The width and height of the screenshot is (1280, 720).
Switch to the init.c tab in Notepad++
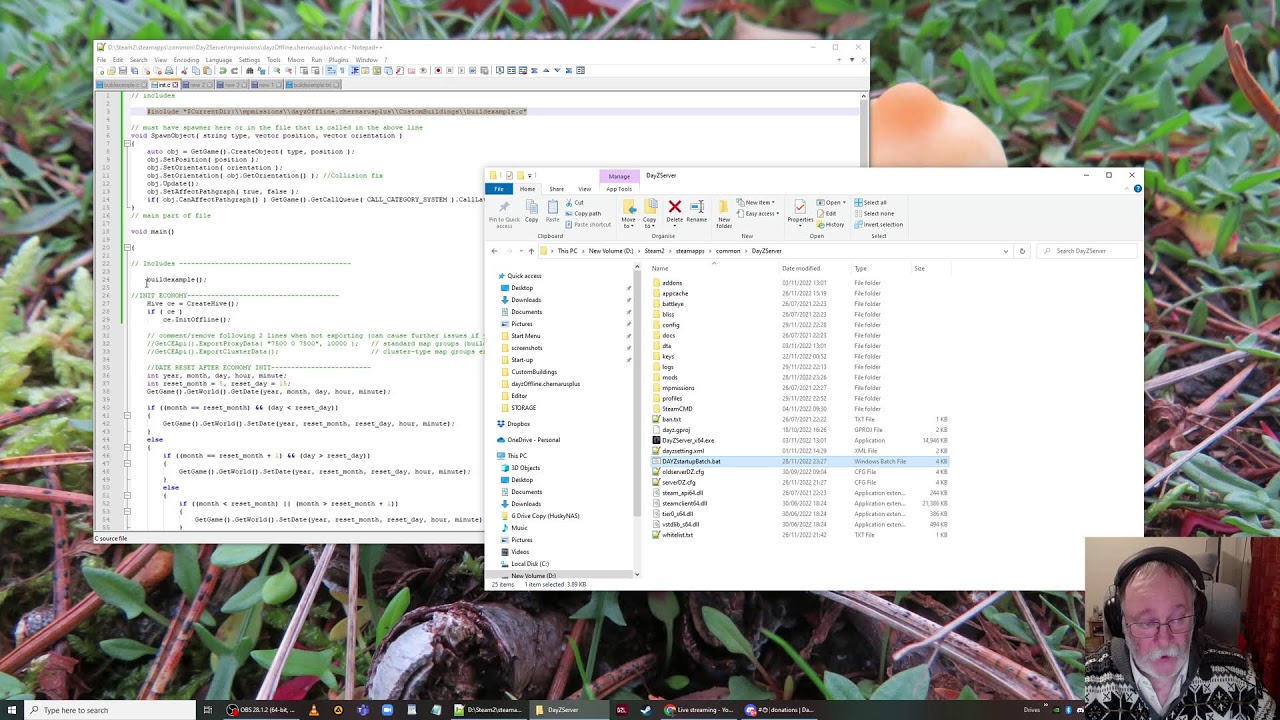[x=165, y=85]
